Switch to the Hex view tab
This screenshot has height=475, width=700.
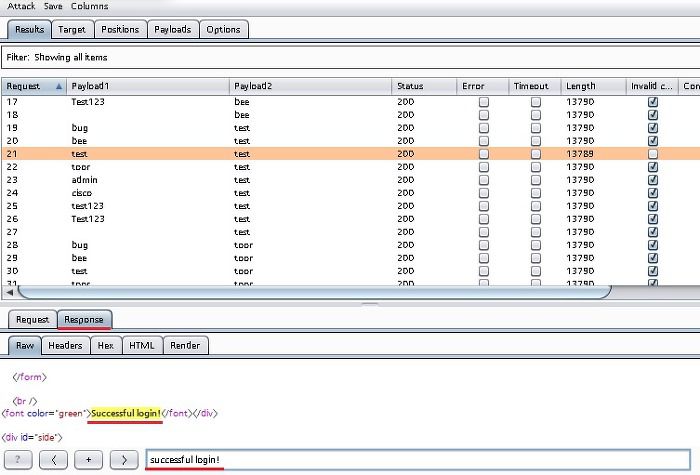(x=106, y=346)
